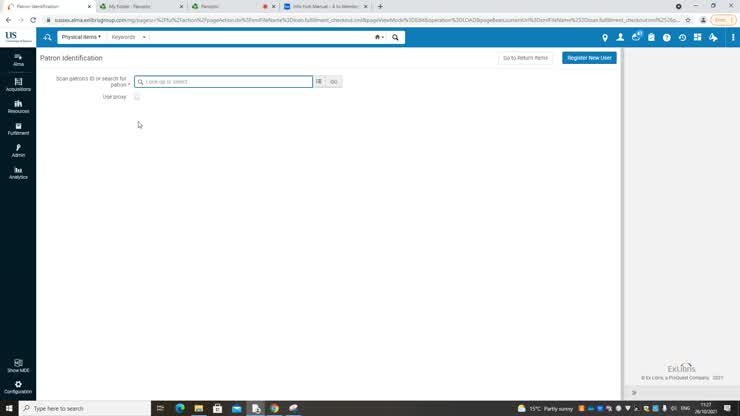Expand the Physical items search type dropdown
The height and width of the screenshot is (416, 740).
click(x=81, y=37)
